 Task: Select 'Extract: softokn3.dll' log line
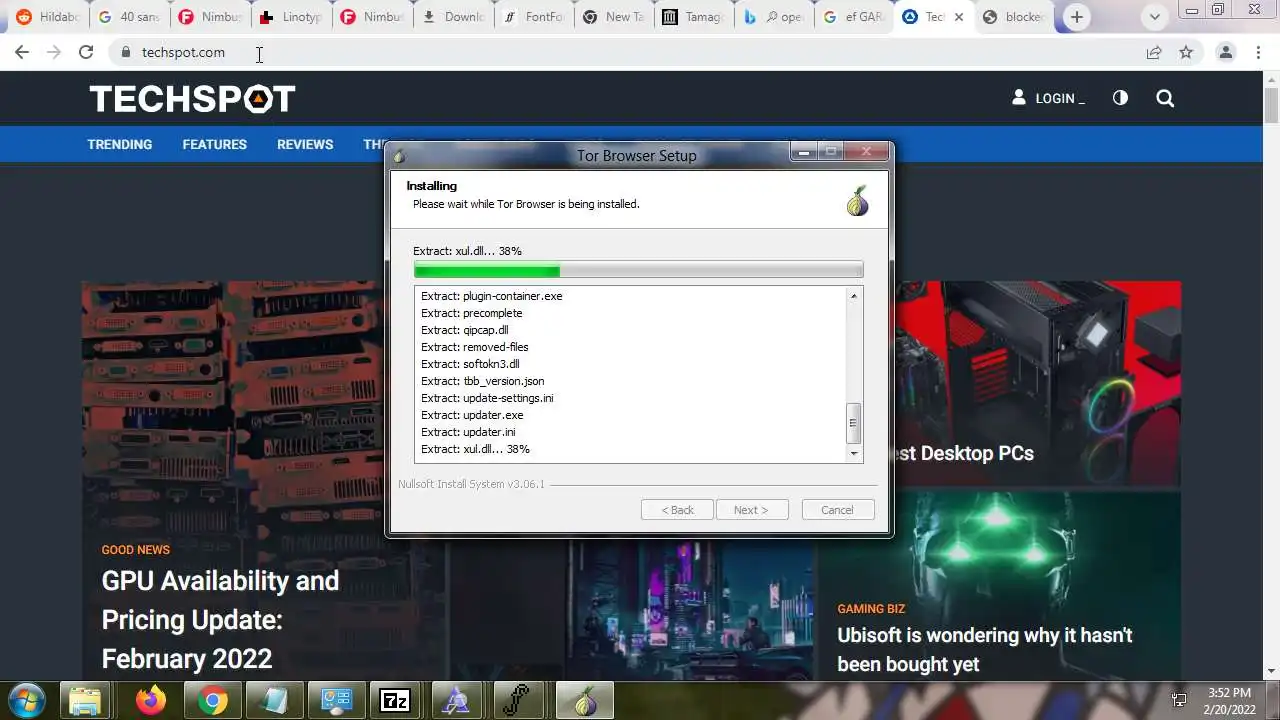click(470, 364)
